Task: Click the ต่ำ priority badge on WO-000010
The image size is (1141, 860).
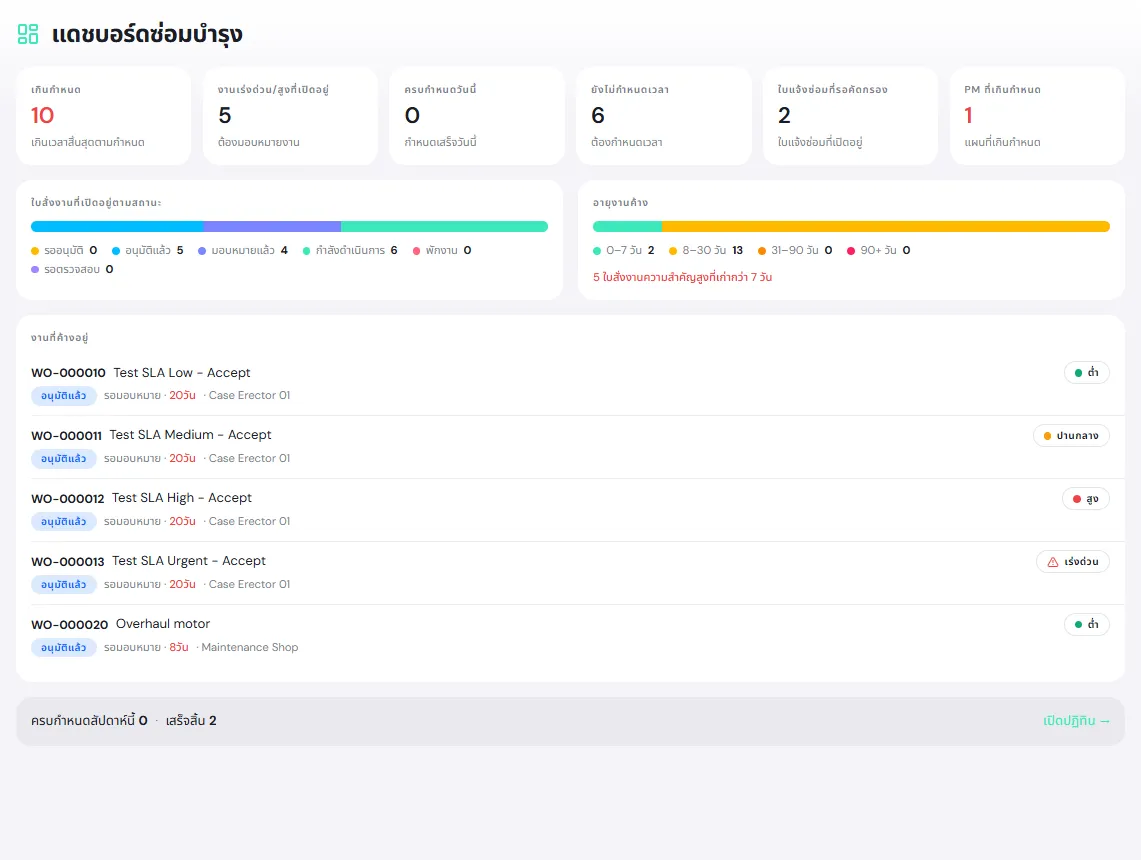Action: pyautogui.click(x=1086, y=373)
